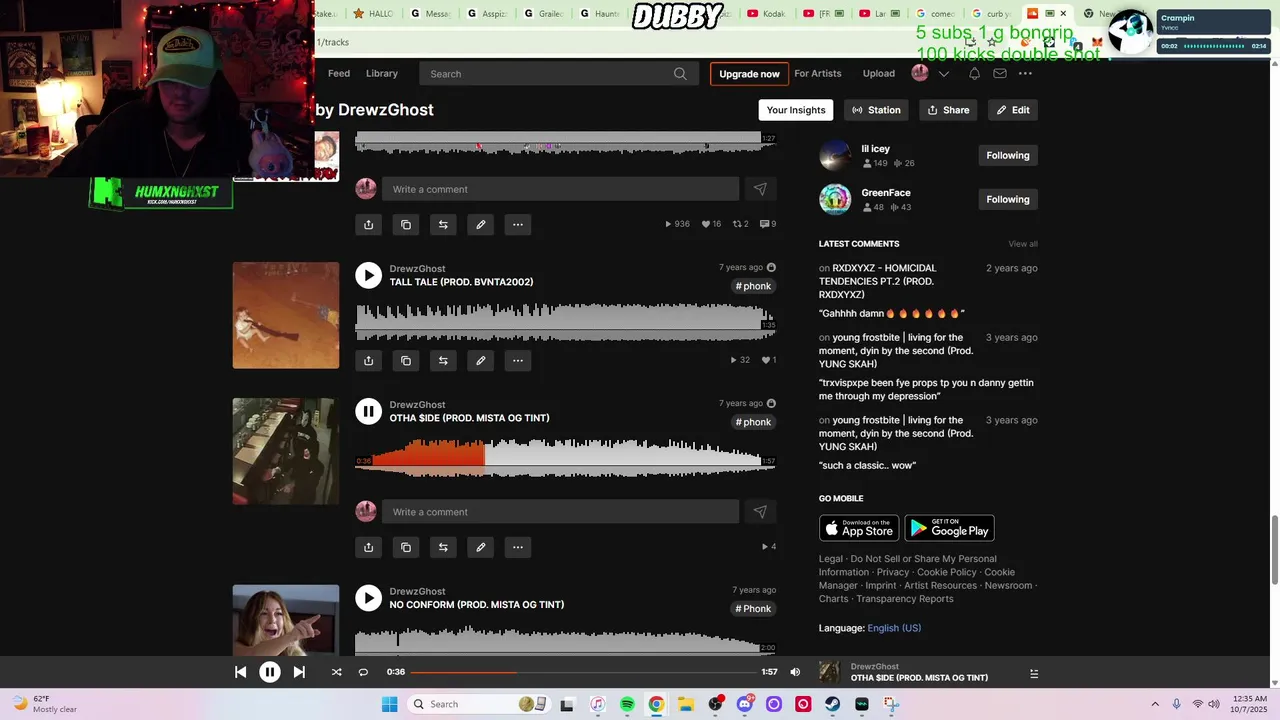Start the Station

876,110
